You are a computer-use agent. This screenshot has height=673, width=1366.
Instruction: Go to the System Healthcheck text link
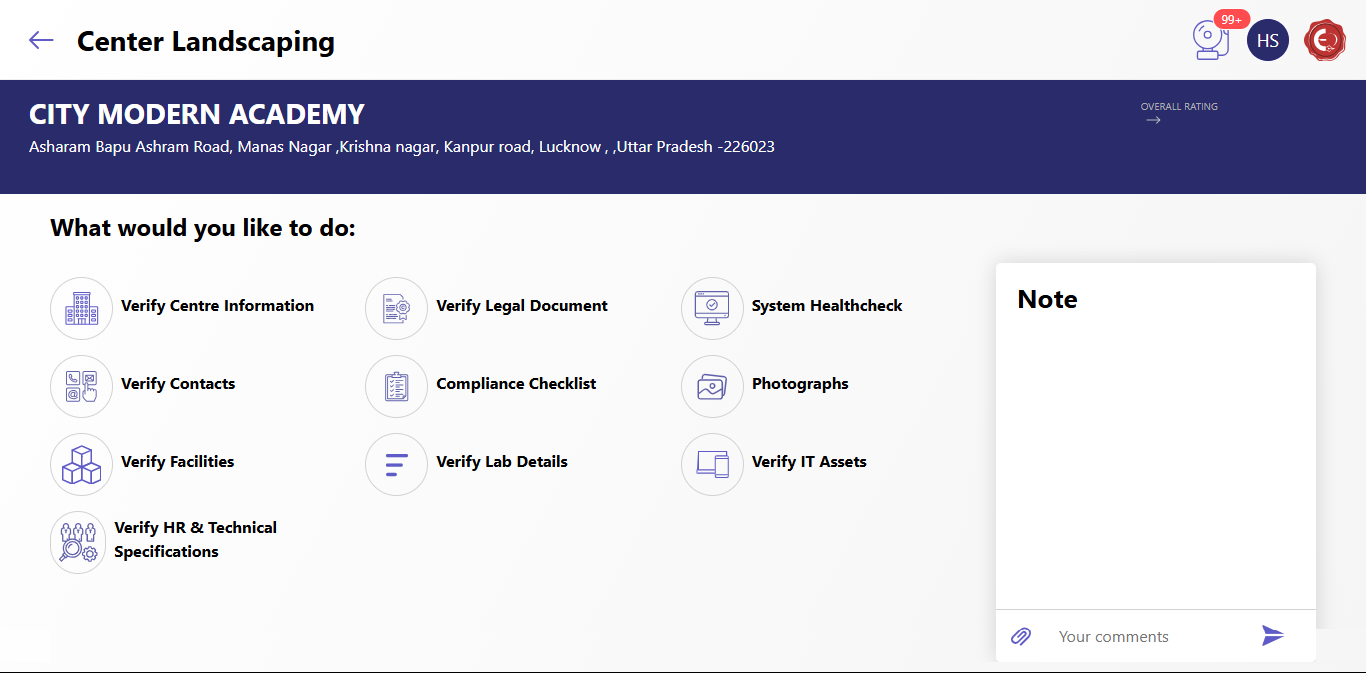[x=826, y=306]
